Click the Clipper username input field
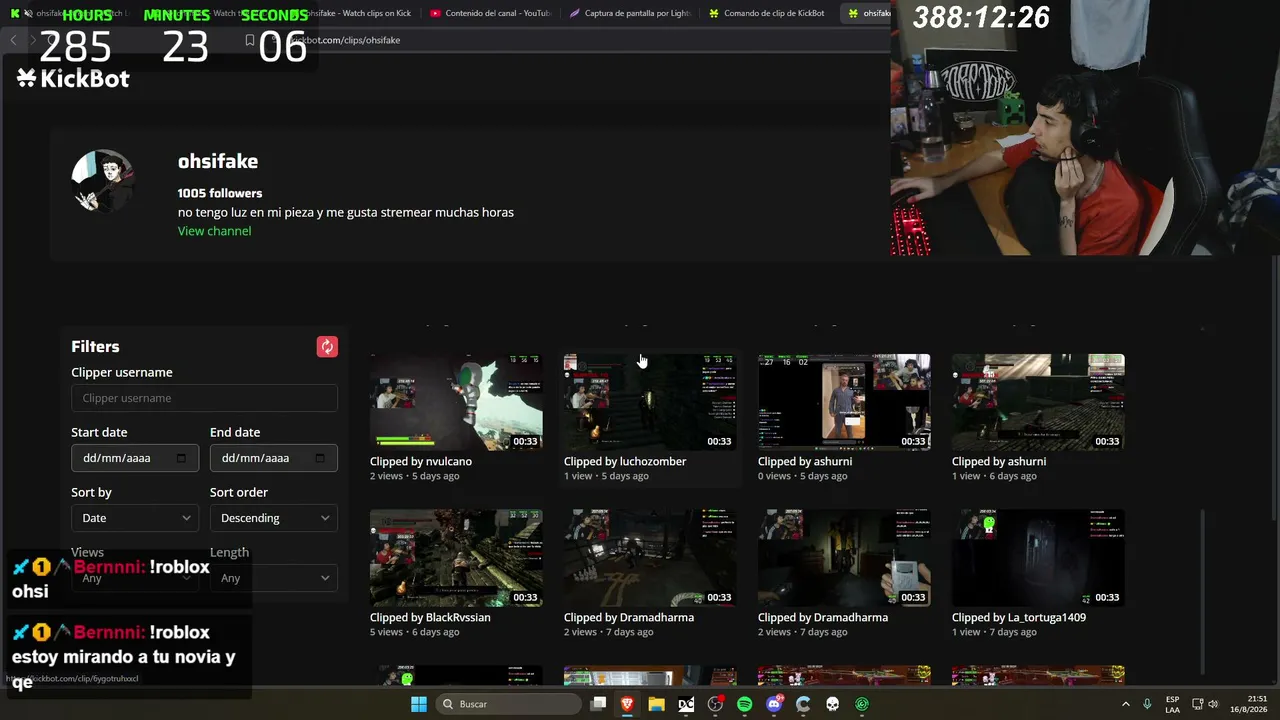Viewport: 1280px width, 720px height. (204, 398)
